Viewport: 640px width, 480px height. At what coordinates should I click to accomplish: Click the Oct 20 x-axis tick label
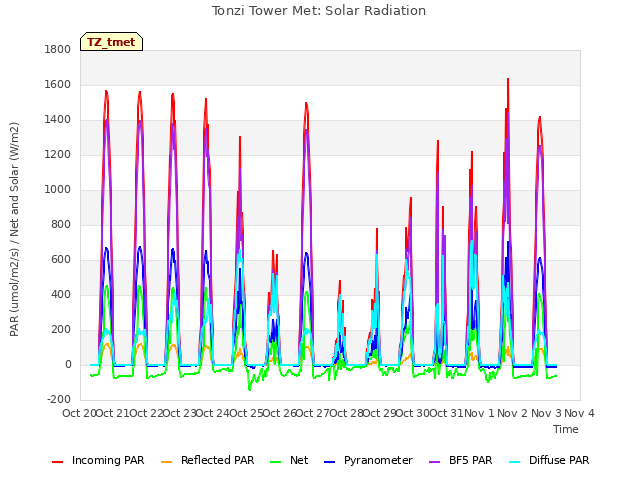(79, 413)
